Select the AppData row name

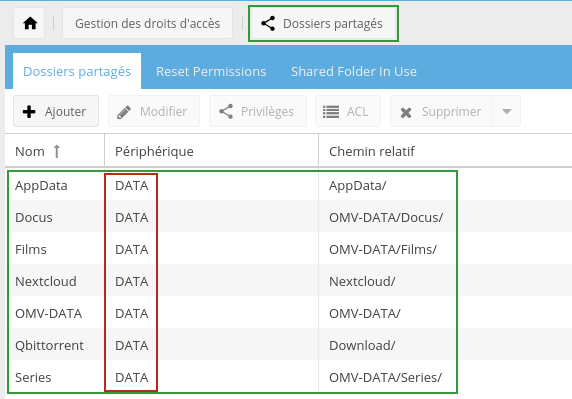(x=41, y=186)
